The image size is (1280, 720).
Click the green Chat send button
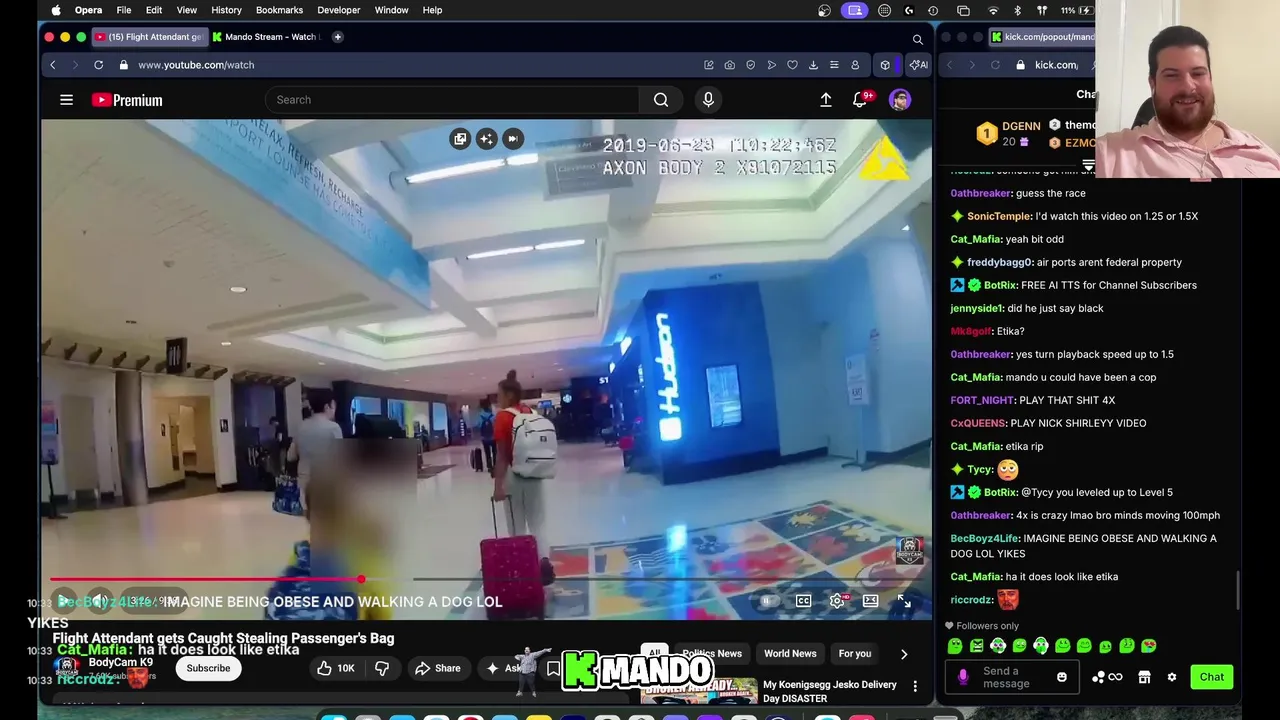(1212, 677)
